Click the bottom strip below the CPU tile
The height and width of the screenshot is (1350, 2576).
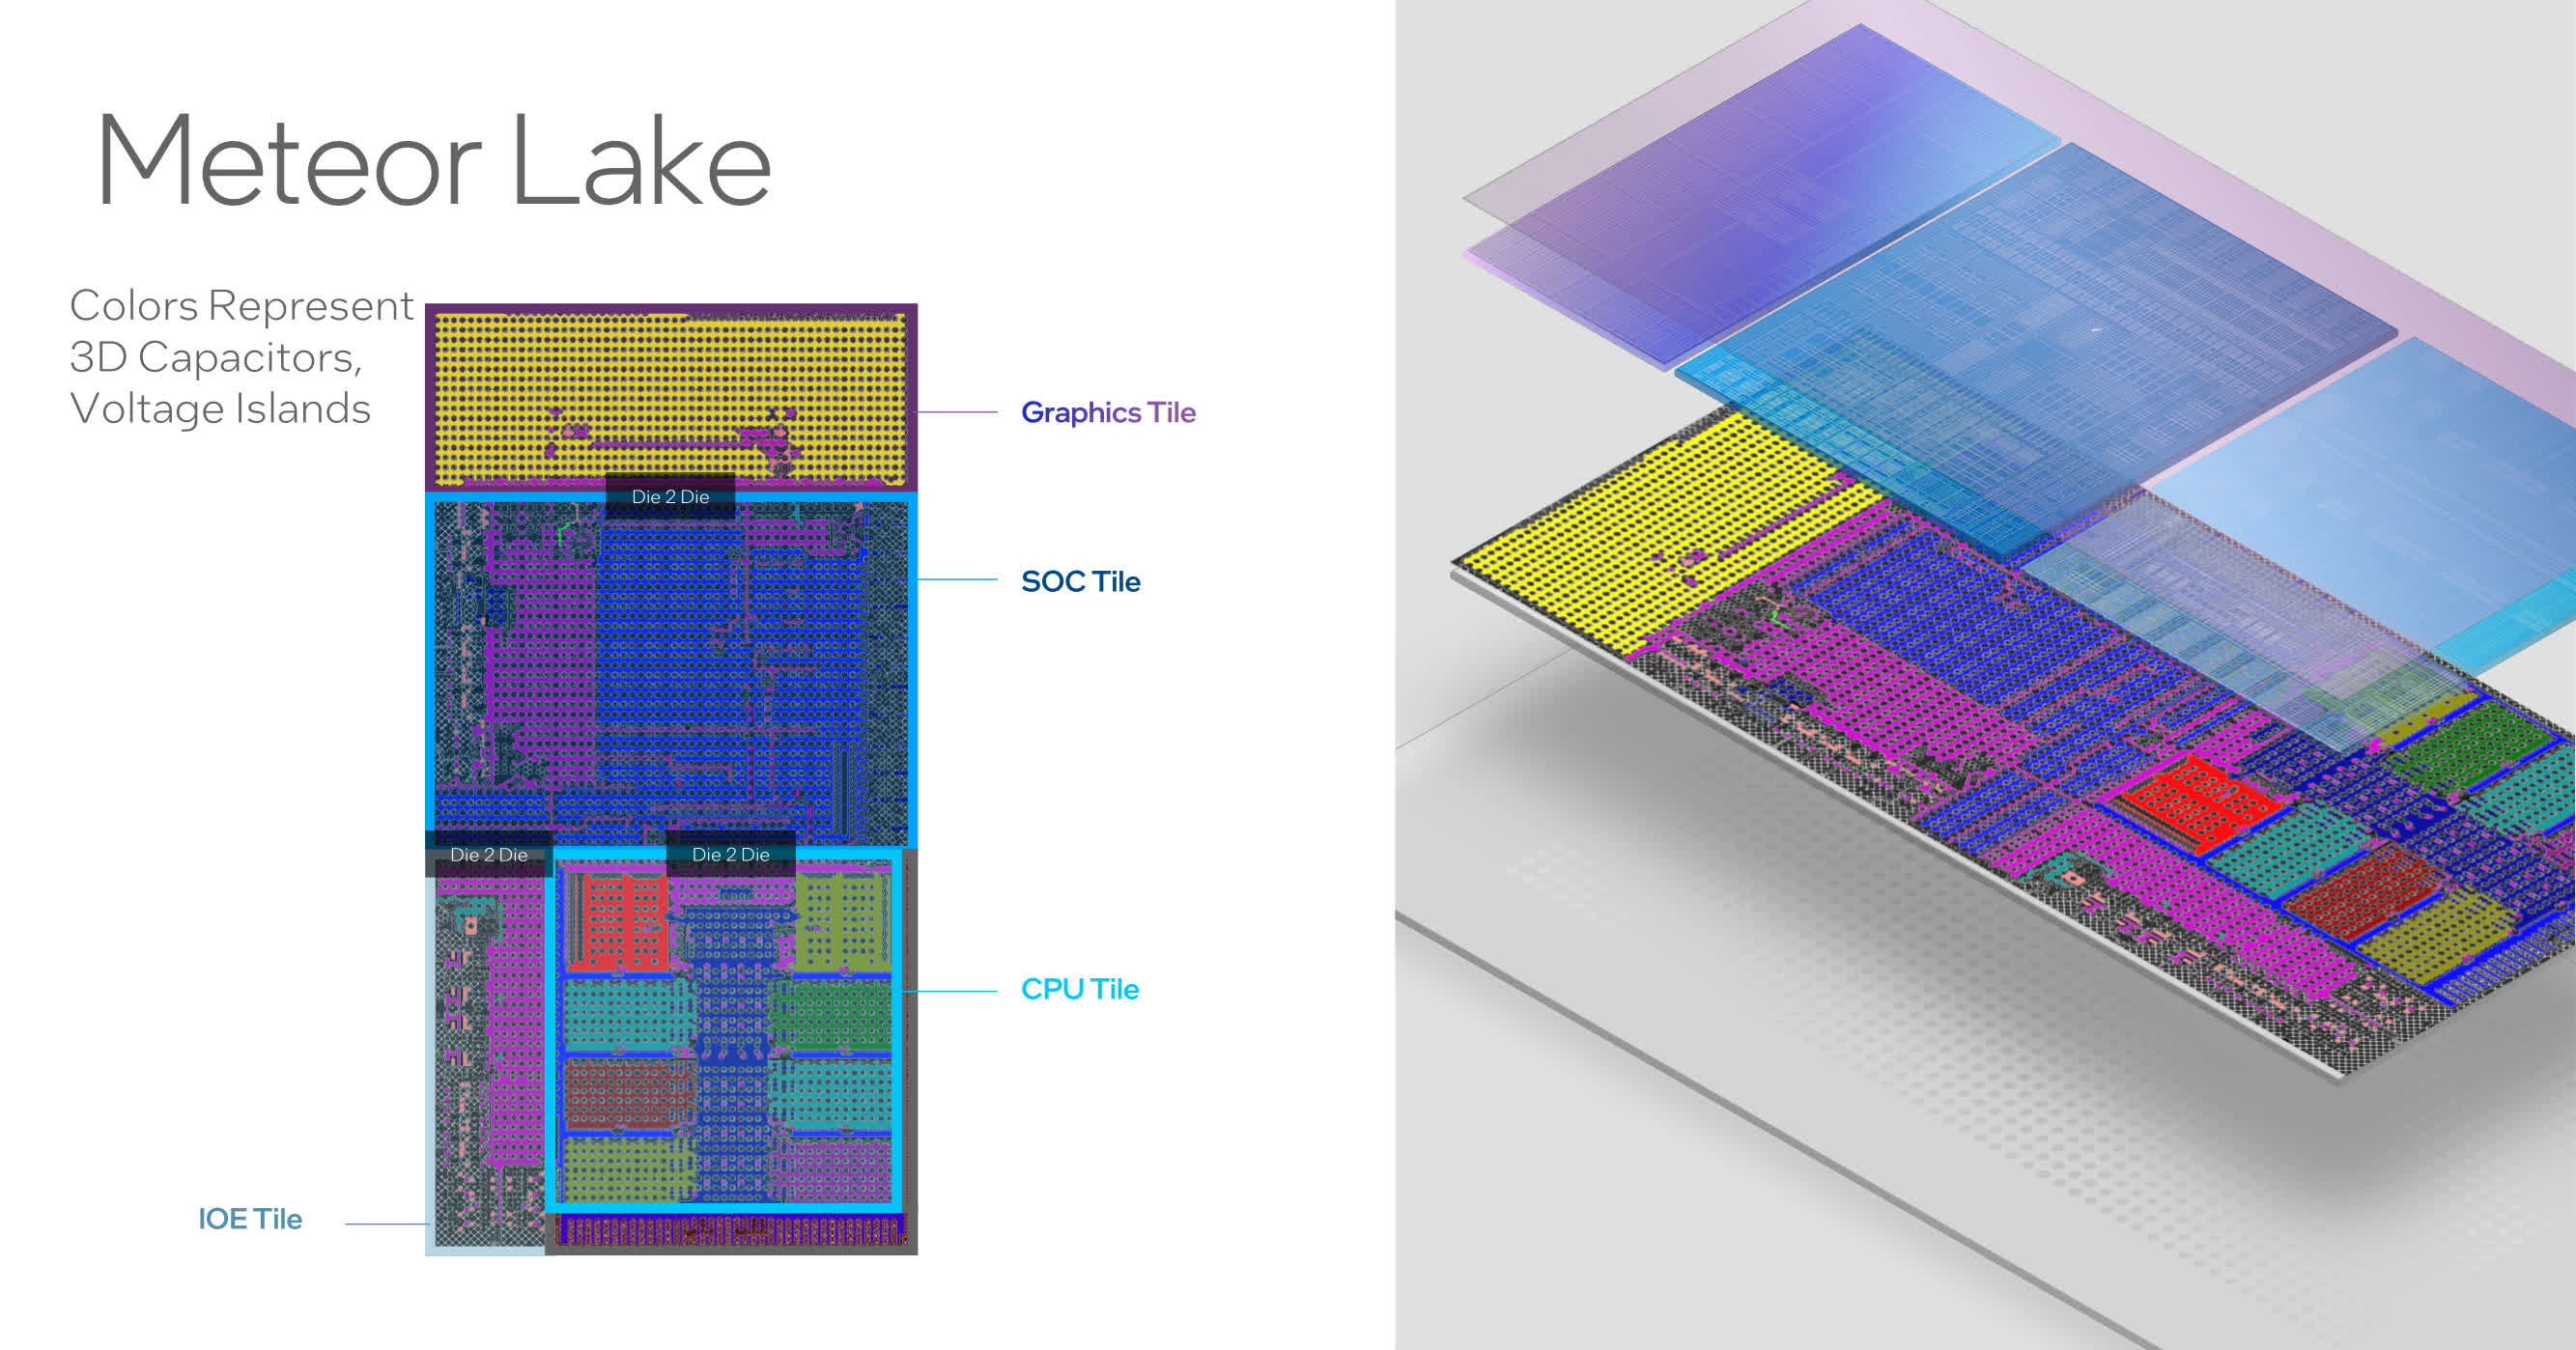[x=730, y=1232]
